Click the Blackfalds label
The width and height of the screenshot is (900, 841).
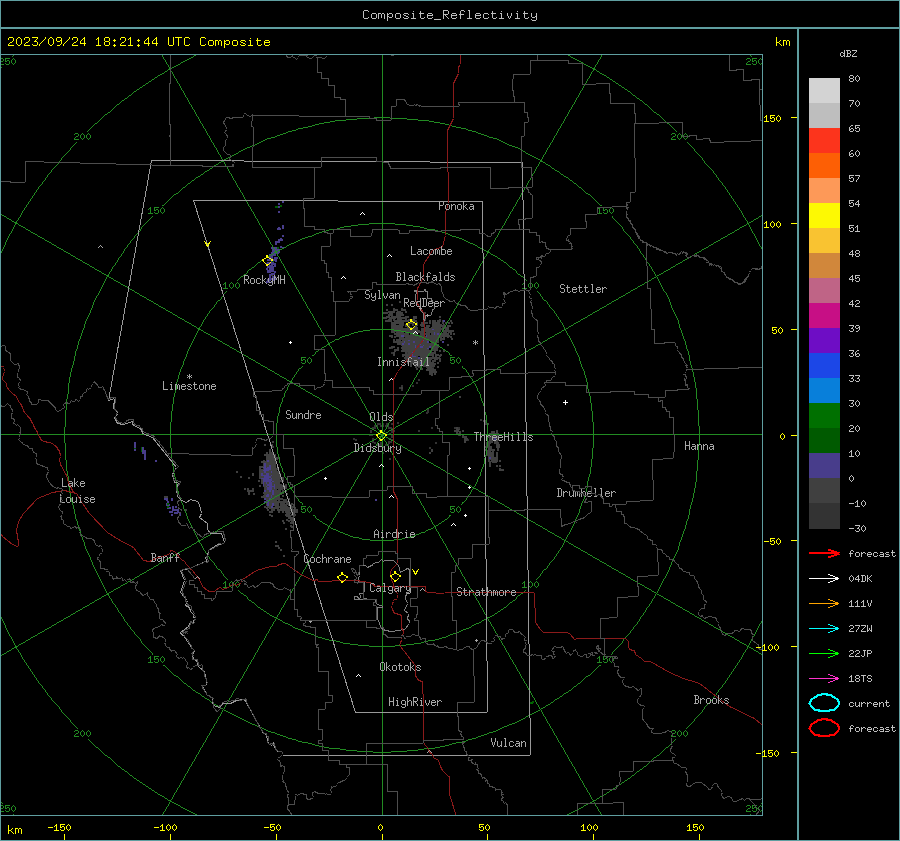tap(425, 277)
